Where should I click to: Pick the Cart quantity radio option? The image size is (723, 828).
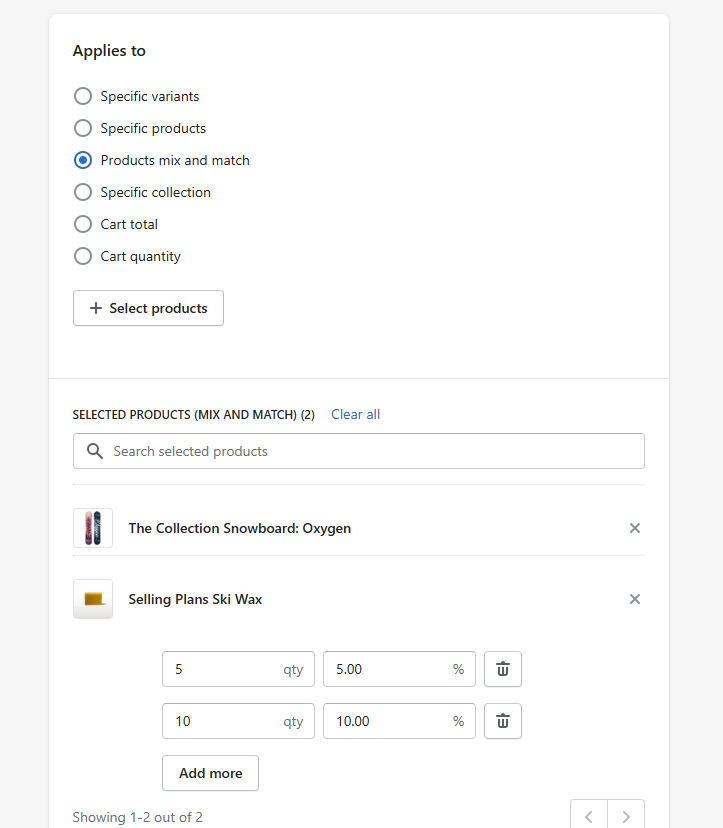coord(83,256)
